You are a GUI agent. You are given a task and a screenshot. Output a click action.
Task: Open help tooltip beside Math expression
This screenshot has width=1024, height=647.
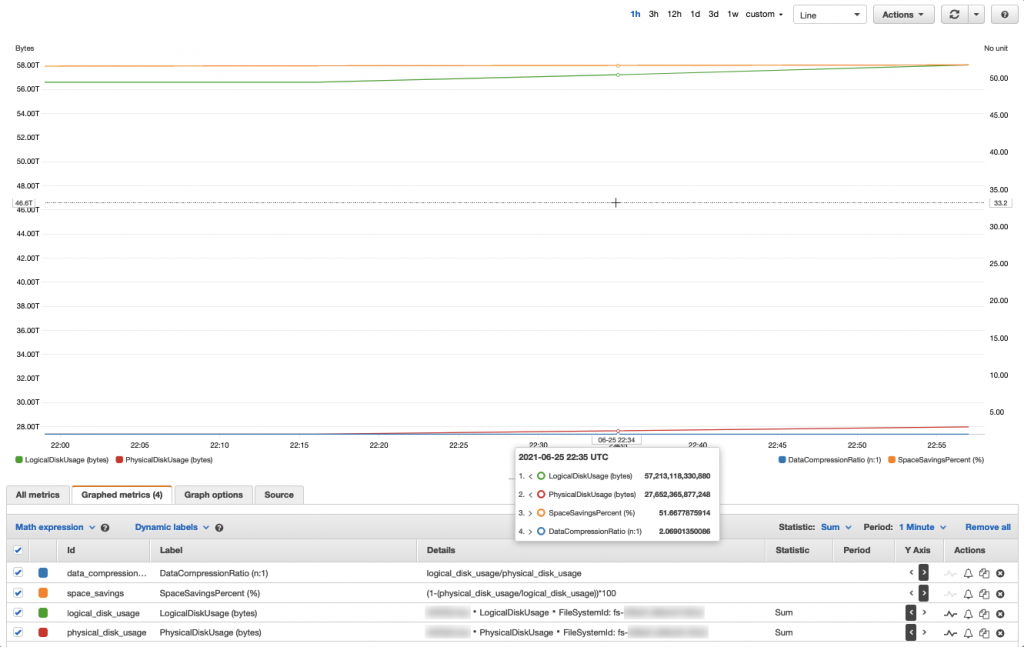point(104,527)
